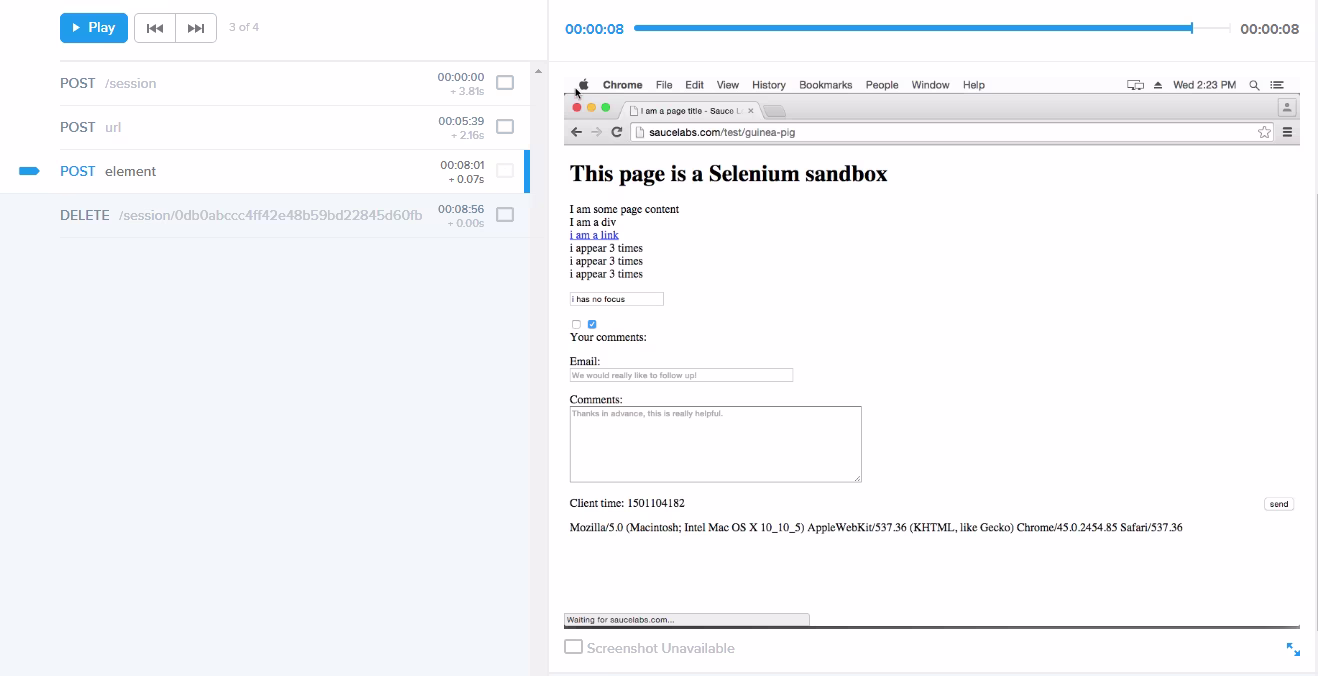Bookmark the page with the star icon
This screenshot has height=676, width=1318.
click(x=1264, y=132)
